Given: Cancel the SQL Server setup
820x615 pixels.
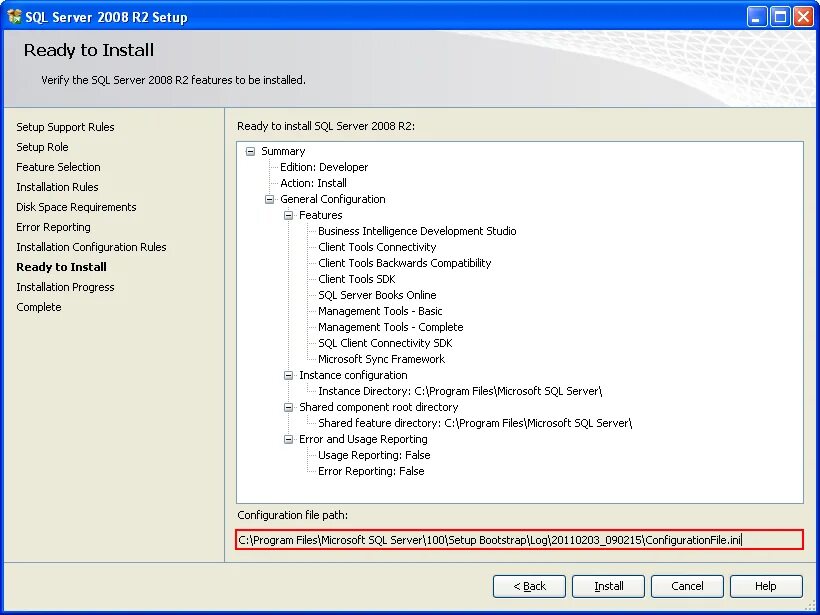Looking at the screenshot, I should pyautogui.click(x=687, y=586).
